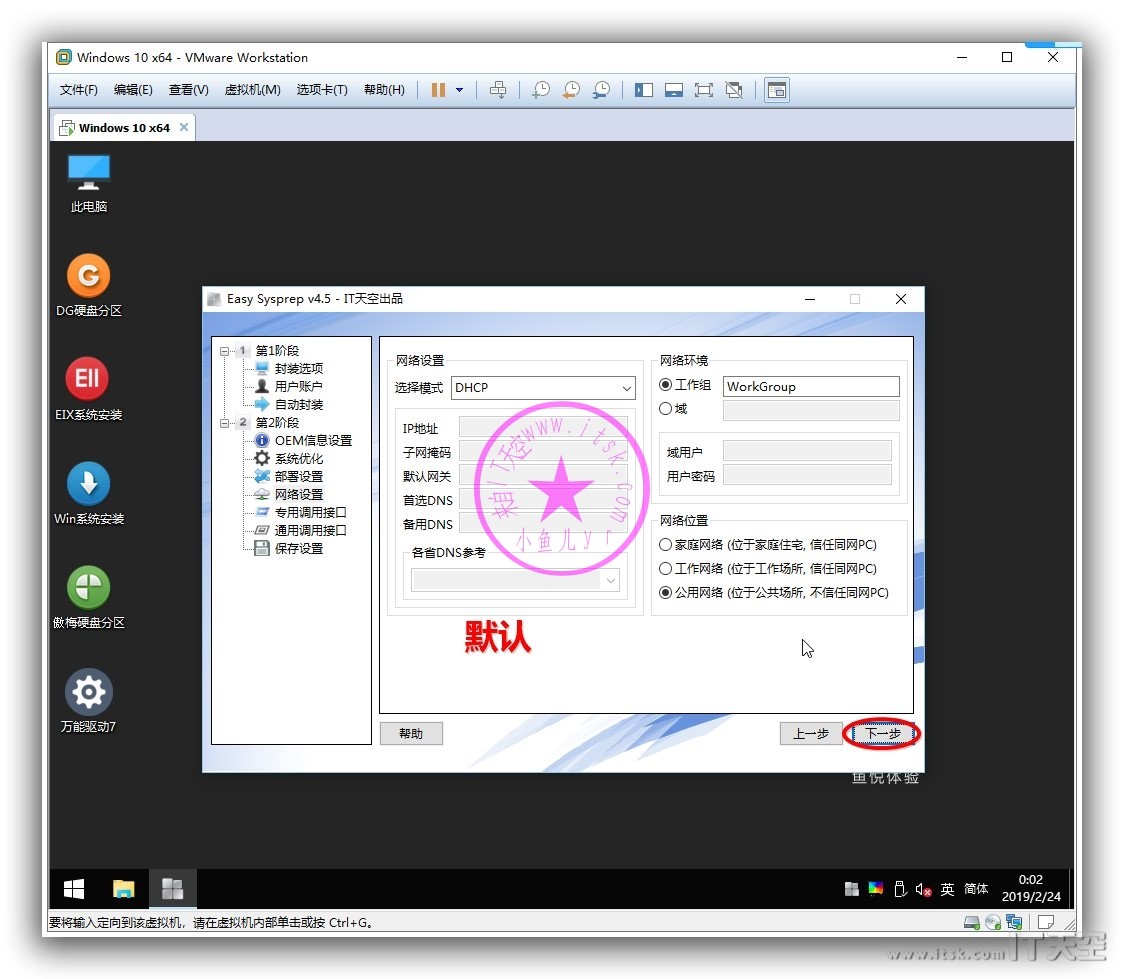Open the dropdown arrow beside the pause button
Screen dimensions: 1124x979
pos(459,90)
